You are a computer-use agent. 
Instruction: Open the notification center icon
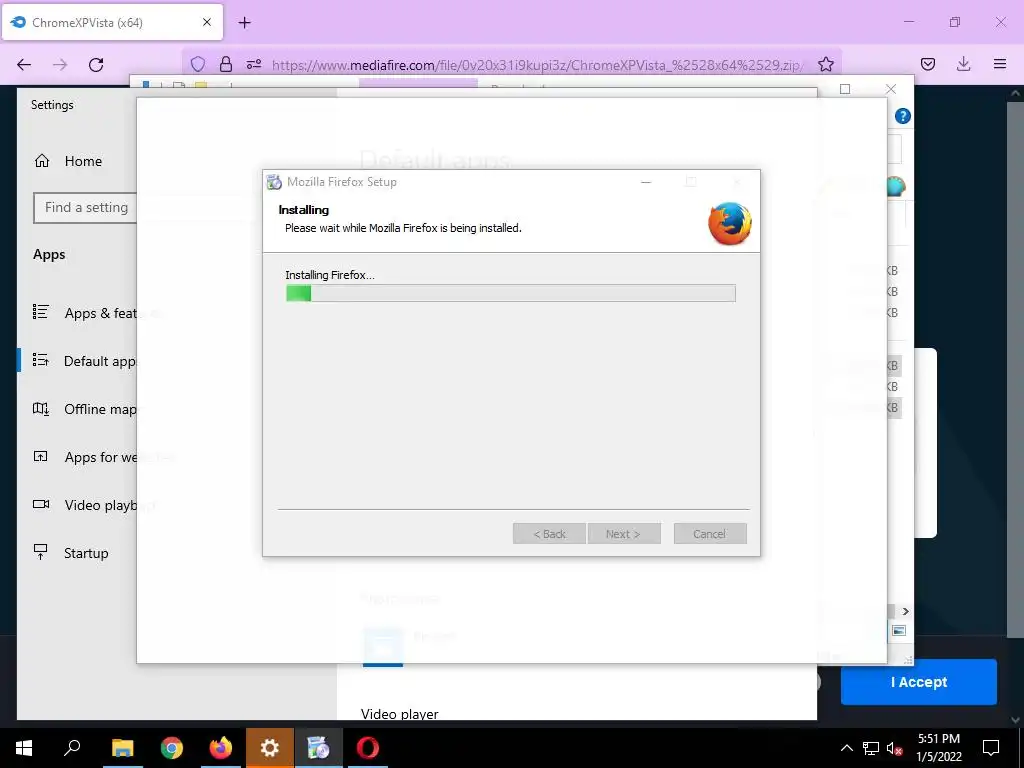[x=991, y=748]
